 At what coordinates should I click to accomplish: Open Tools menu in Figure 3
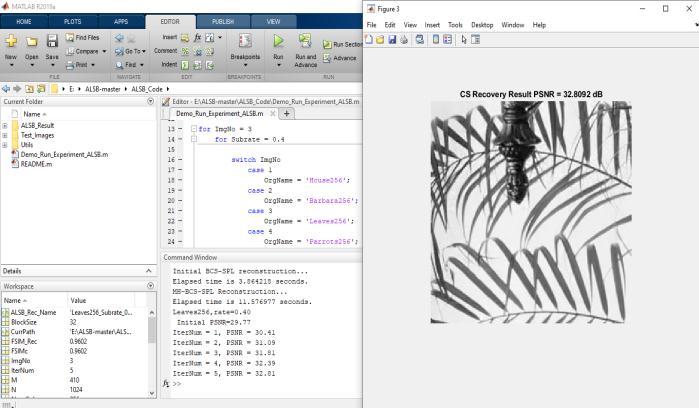tap(455, 25)
